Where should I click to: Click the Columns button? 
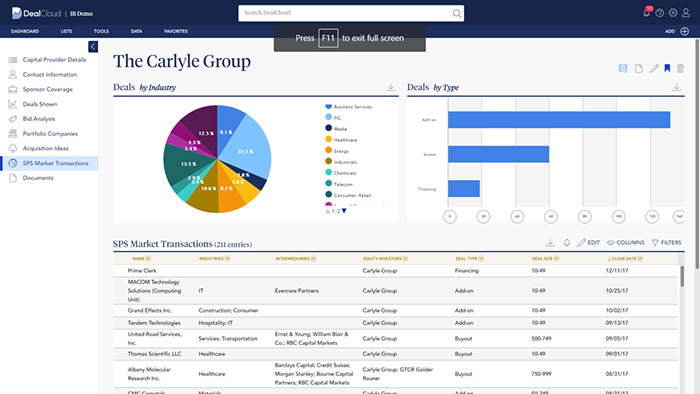pos(625,242)
